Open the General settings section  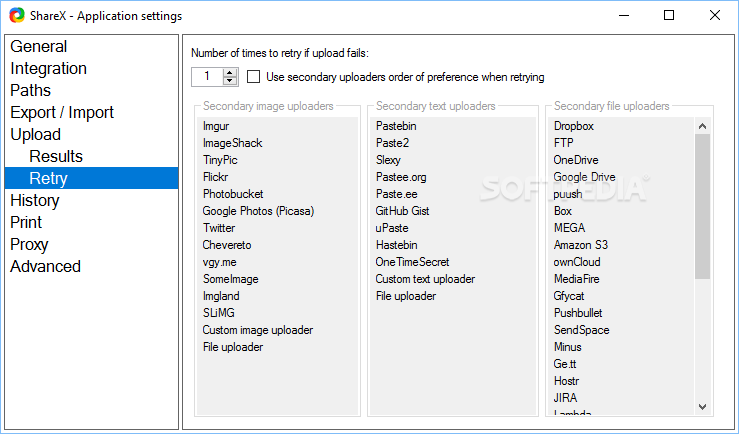39,46
